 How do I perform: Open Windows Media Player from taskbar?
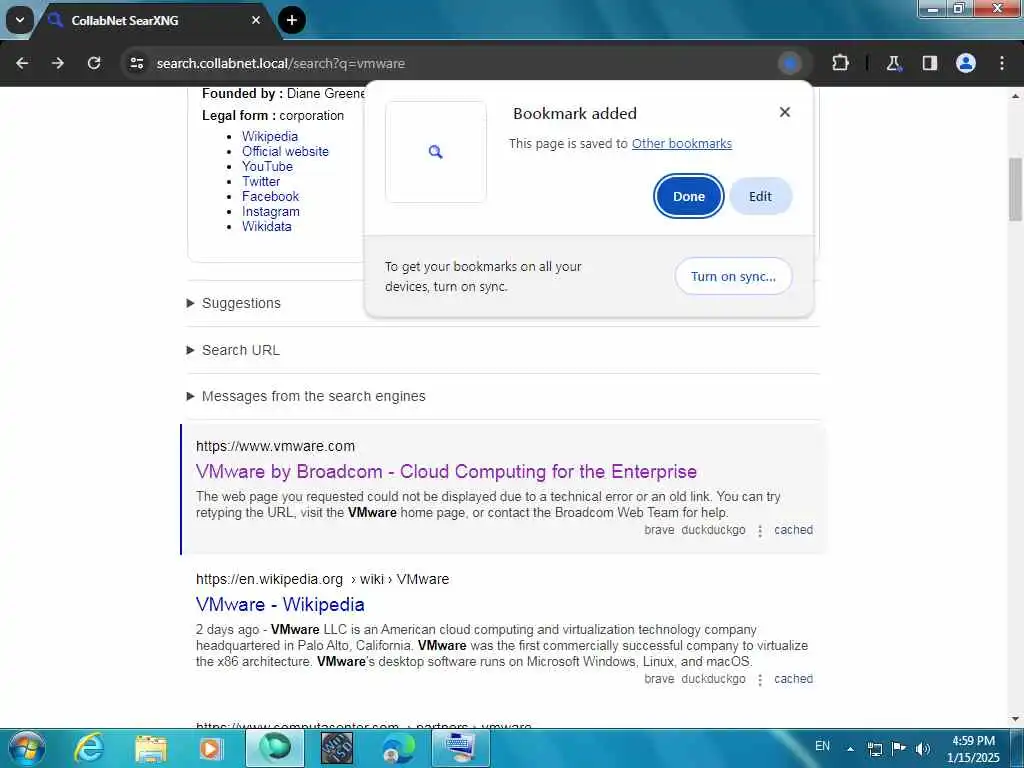(x=212, y=748)
